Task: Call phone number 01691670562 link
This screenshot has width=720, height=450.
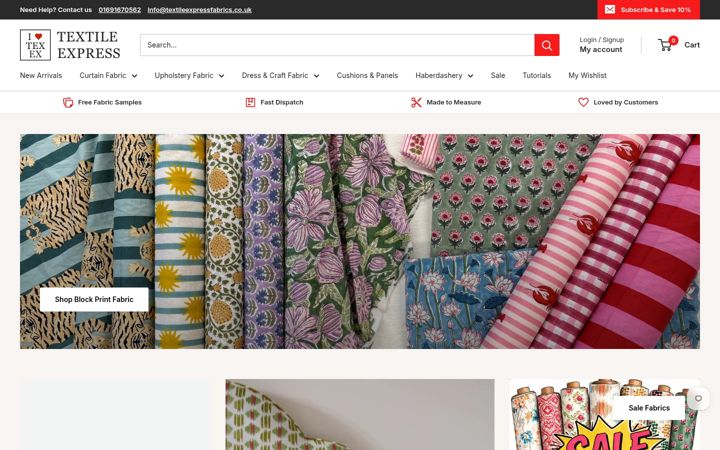Action: [119, 10]
